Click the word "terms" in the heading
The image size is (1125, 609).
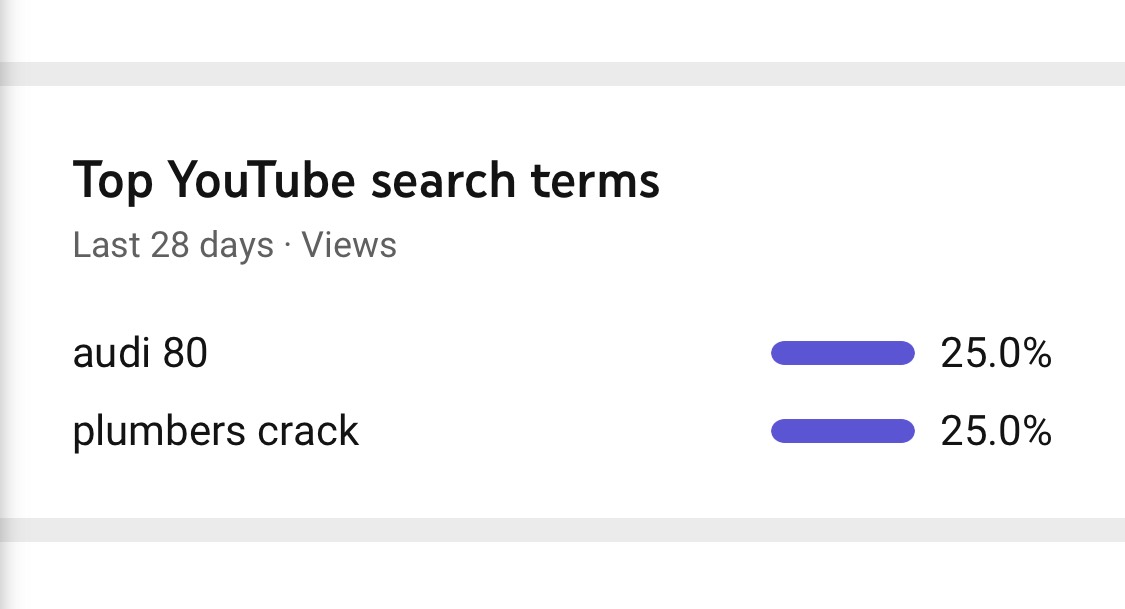[595, 181]
